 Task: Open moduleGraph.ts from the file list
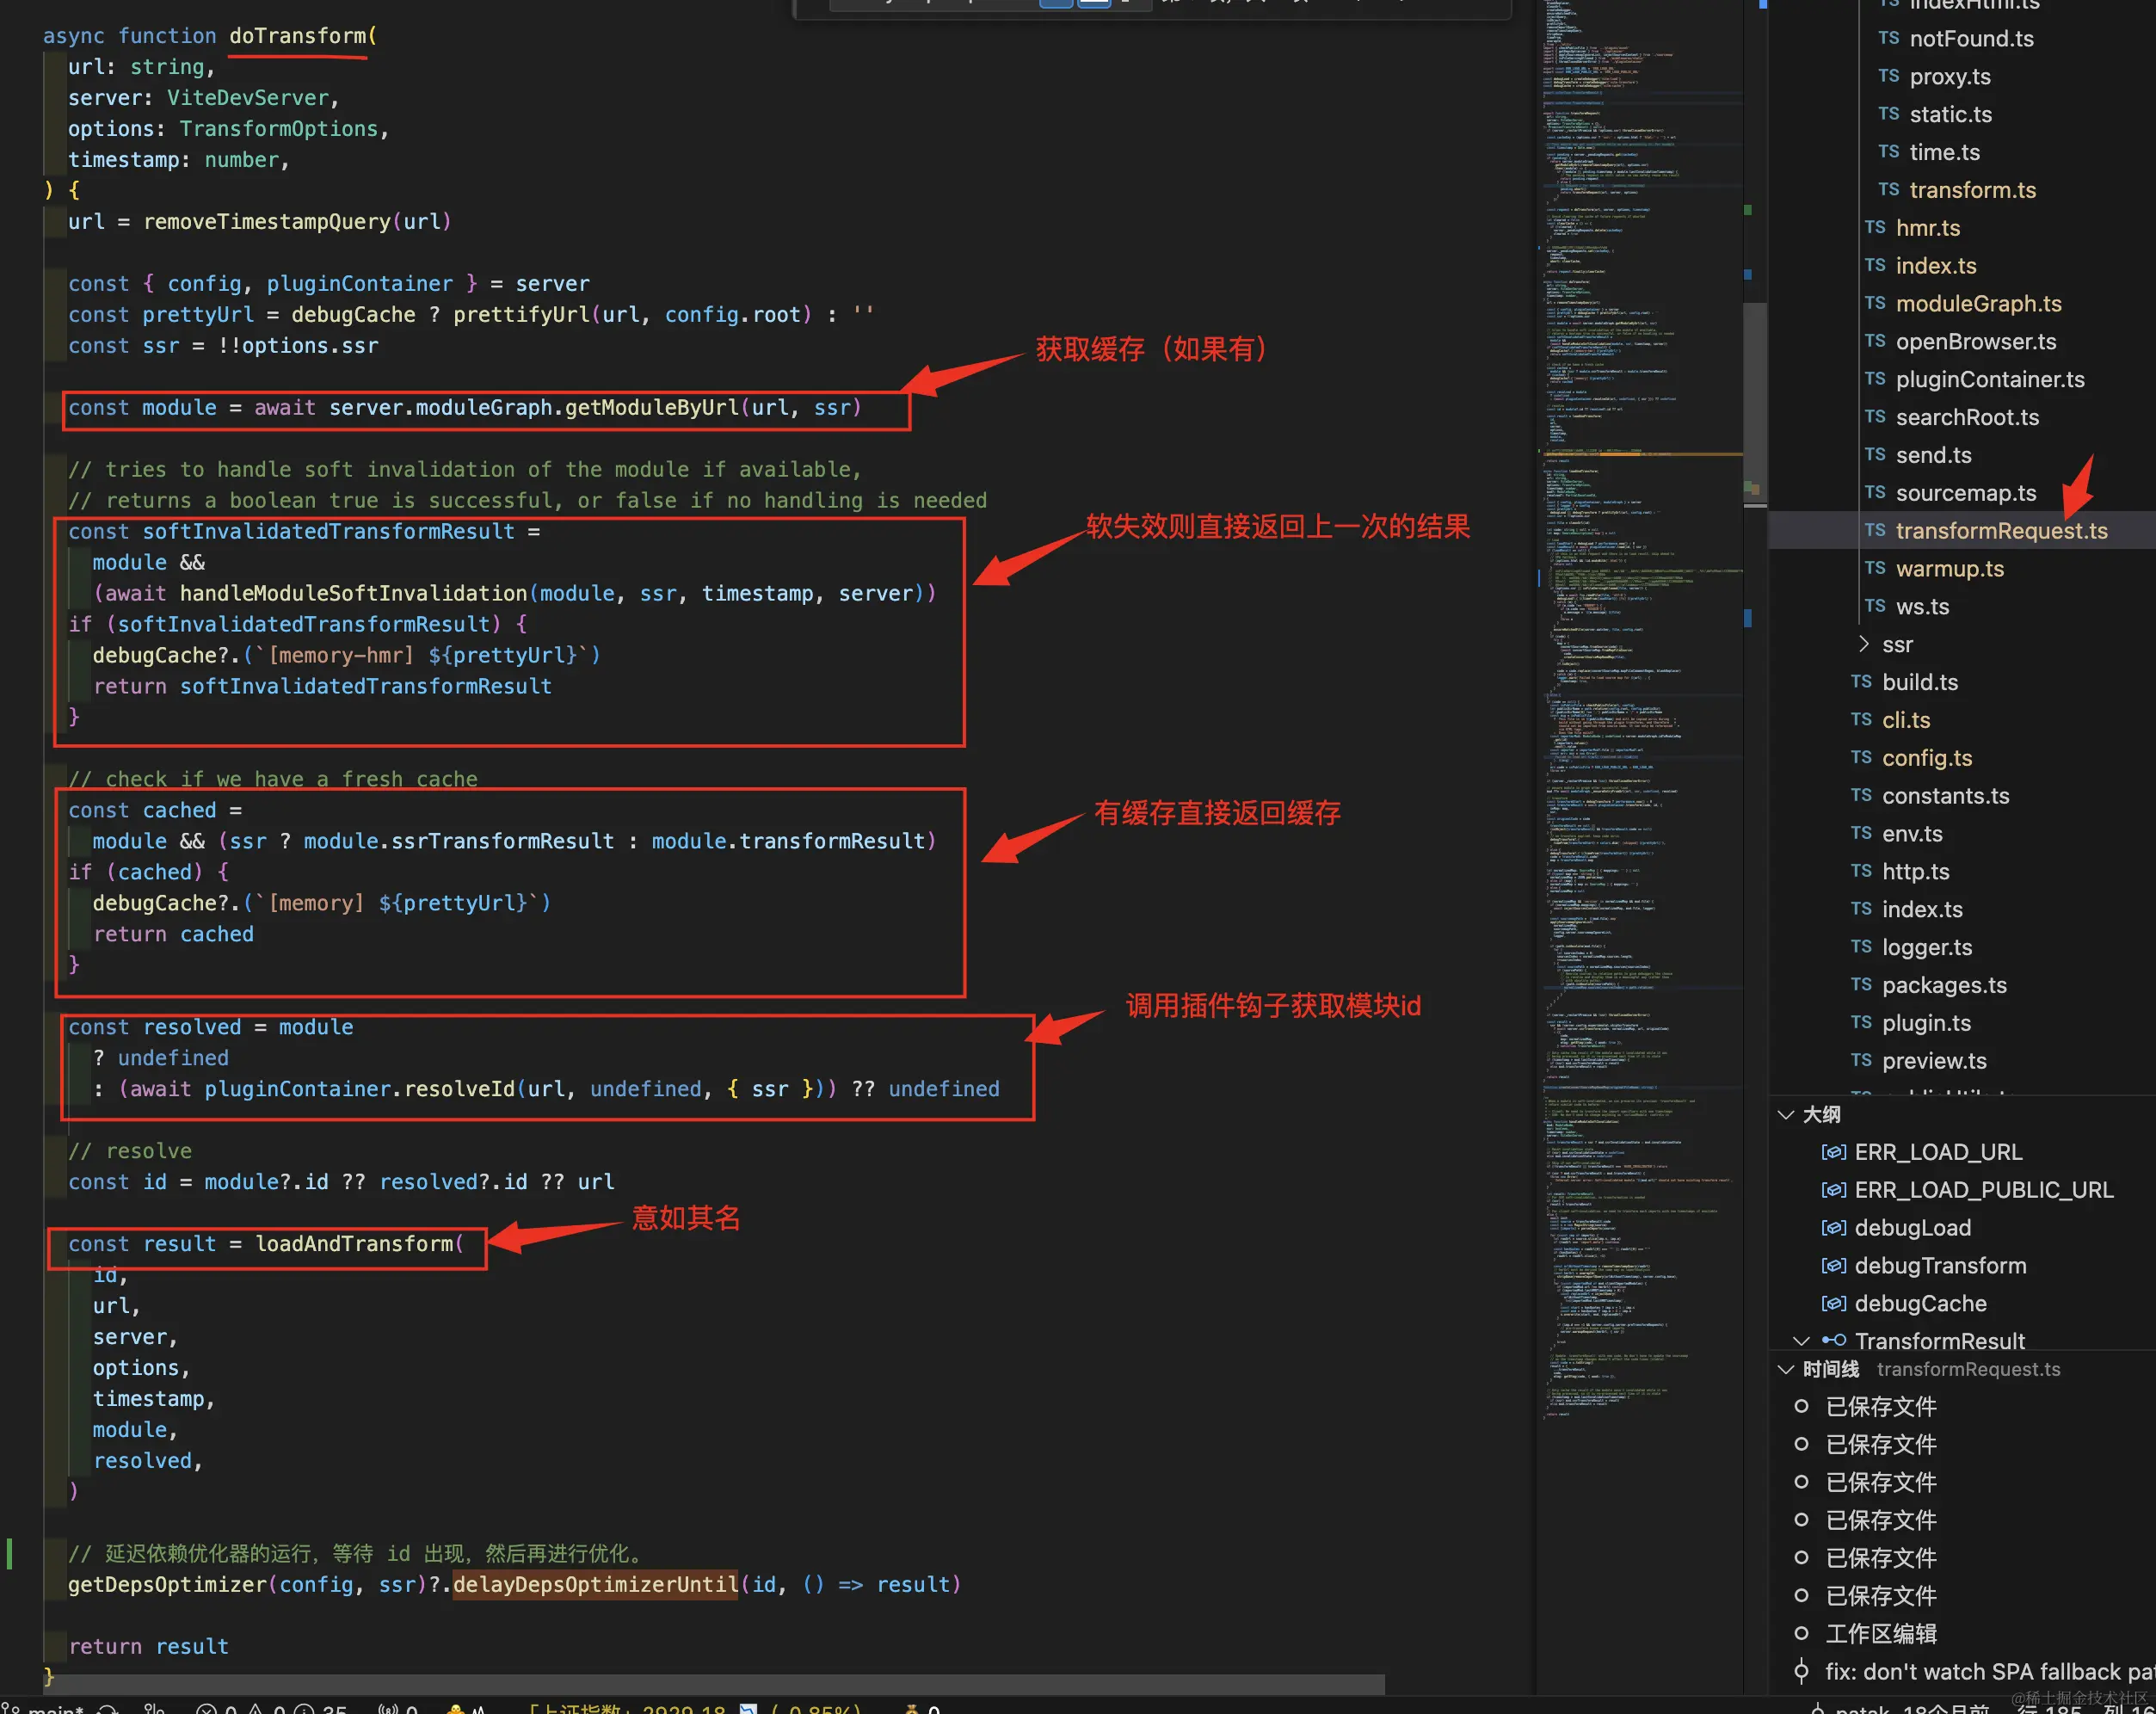click(x=1978, y=303)
